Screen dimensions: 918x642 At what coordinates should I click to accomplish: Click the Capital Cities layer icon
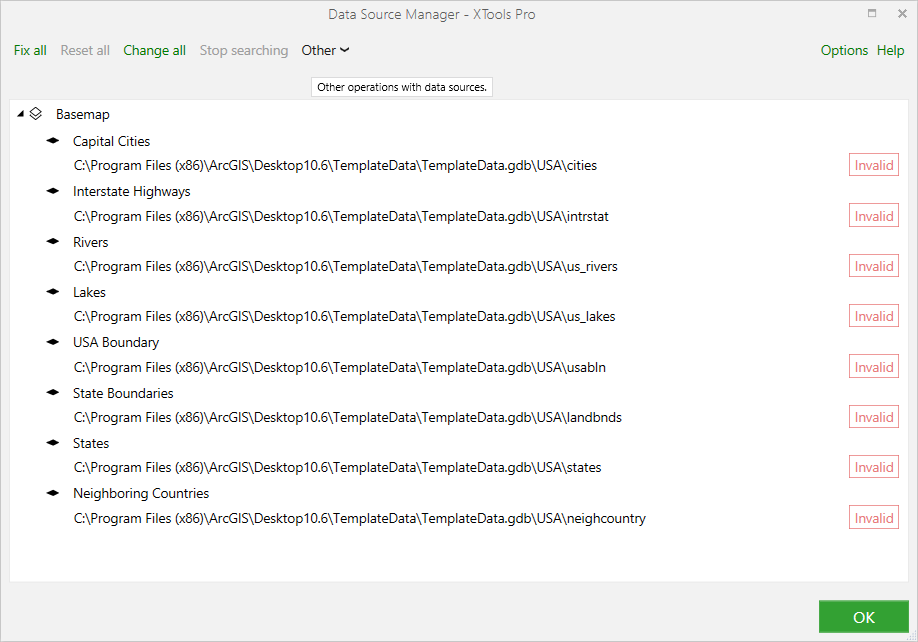53,140
